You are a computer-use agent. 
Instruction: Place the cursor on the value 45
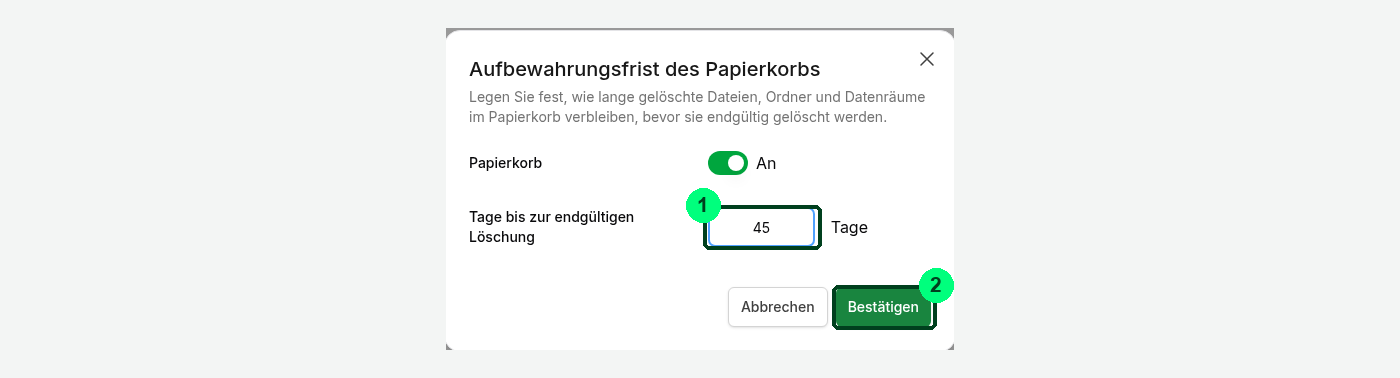click(762, 228)
